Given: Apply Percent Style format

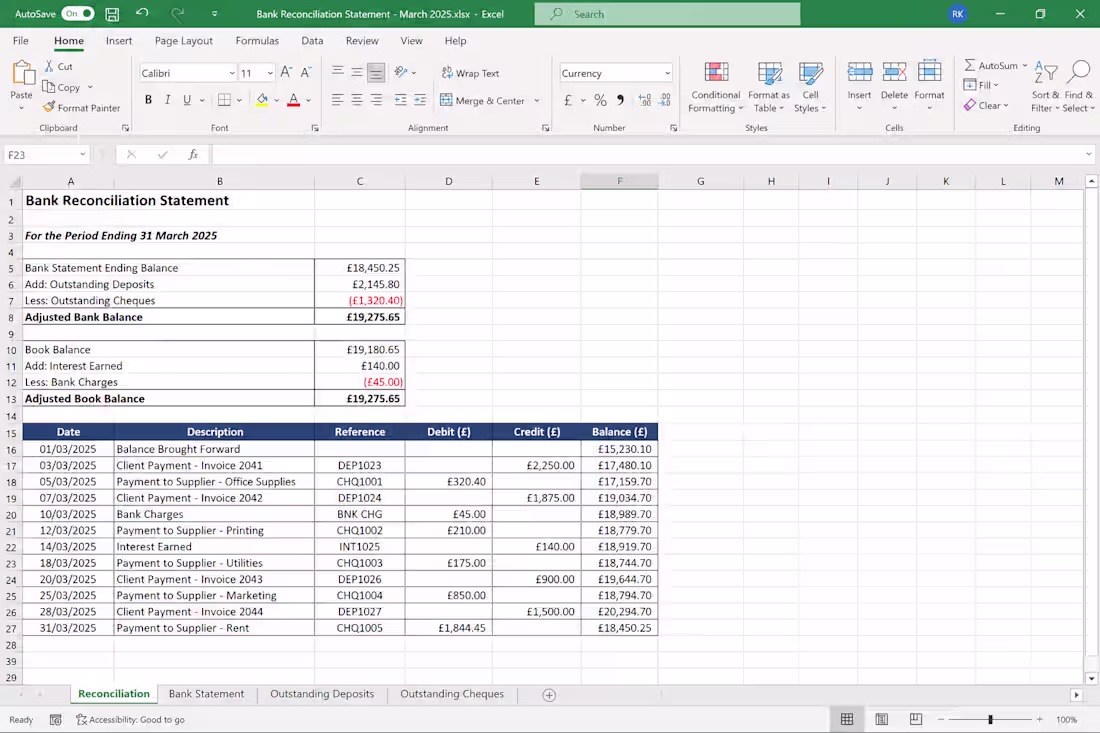Looking at the screenshot, I should point(601,100).
